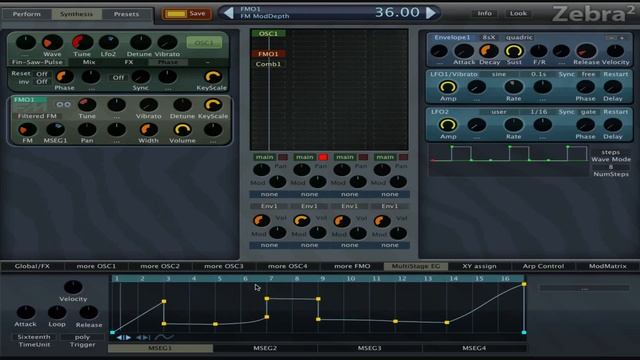The width and height of the screenshot is (640, 360).
Task: Click the LFO2 step waveform editor
Action: coord(508,160)
